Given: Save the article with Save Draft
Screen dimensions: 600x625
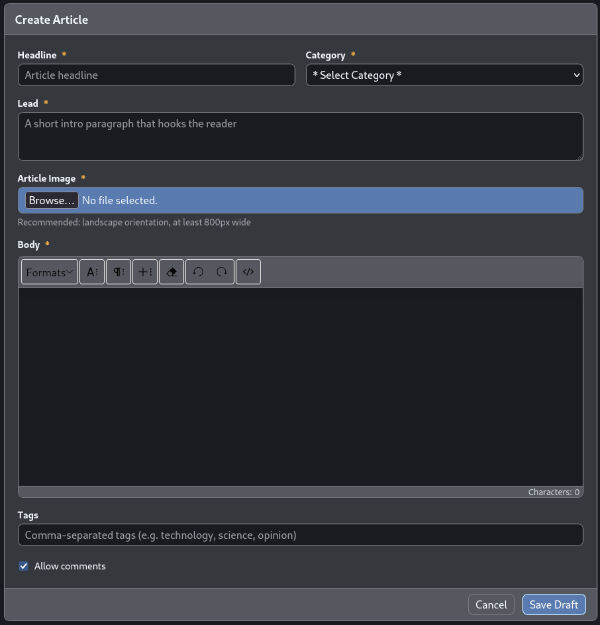Looking at the screenshot, I should click(x=553, y=605).
